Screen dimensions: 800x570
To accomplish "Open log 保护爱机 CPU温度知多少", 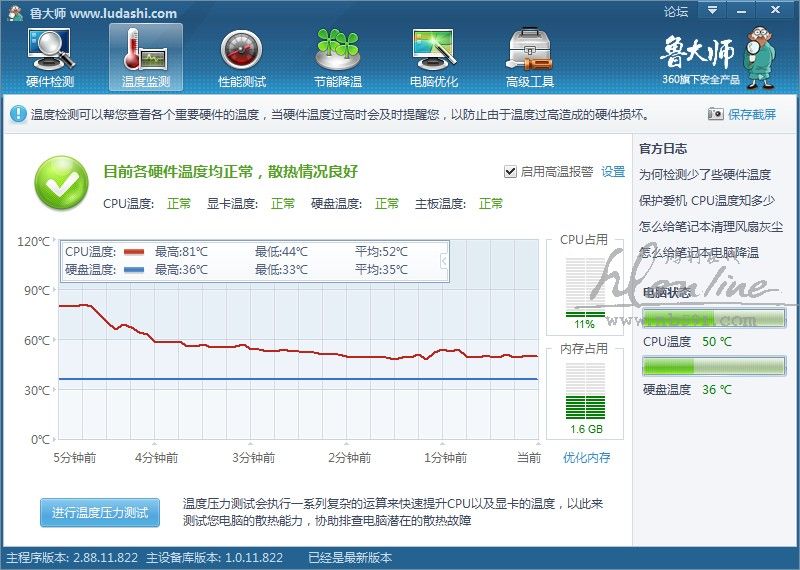I will [x=707, y=201].
